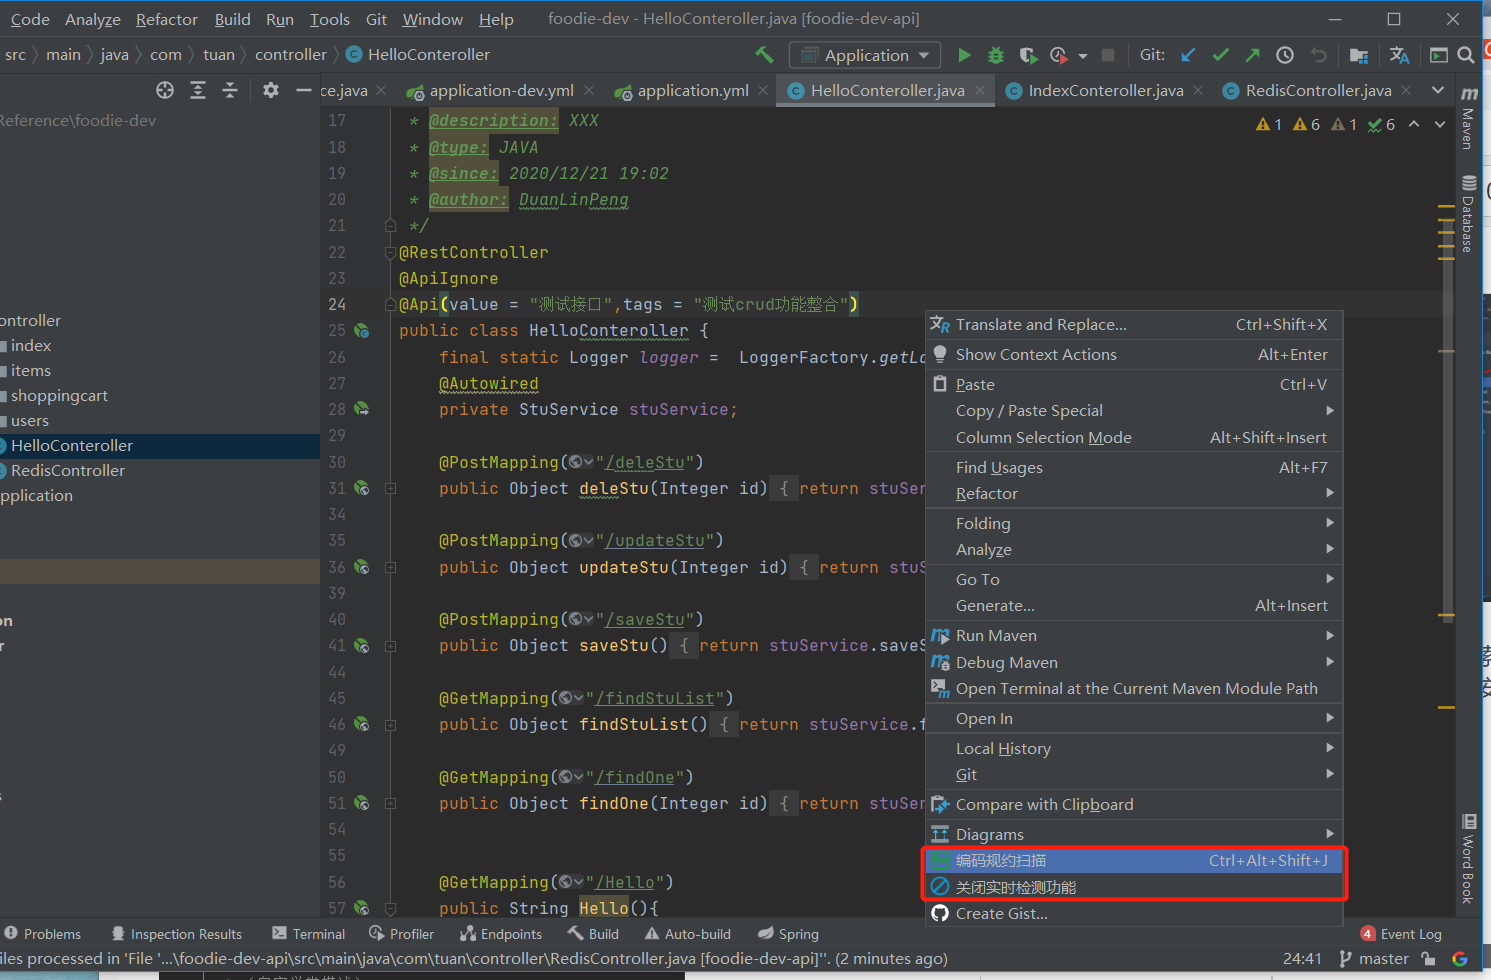Image resolution: width=1491 pixels, height=980 pixels.
Task: Open the Word Book side panel
Action: point(1469,858)
